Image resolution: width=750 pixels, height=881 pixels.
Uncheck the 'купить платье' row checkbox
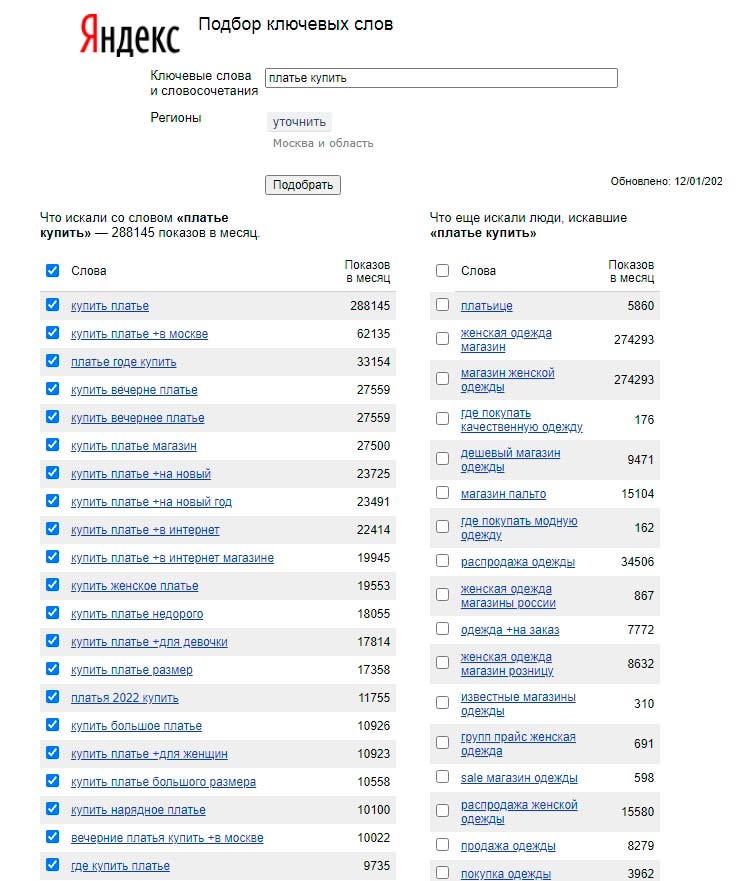(53, 305)
